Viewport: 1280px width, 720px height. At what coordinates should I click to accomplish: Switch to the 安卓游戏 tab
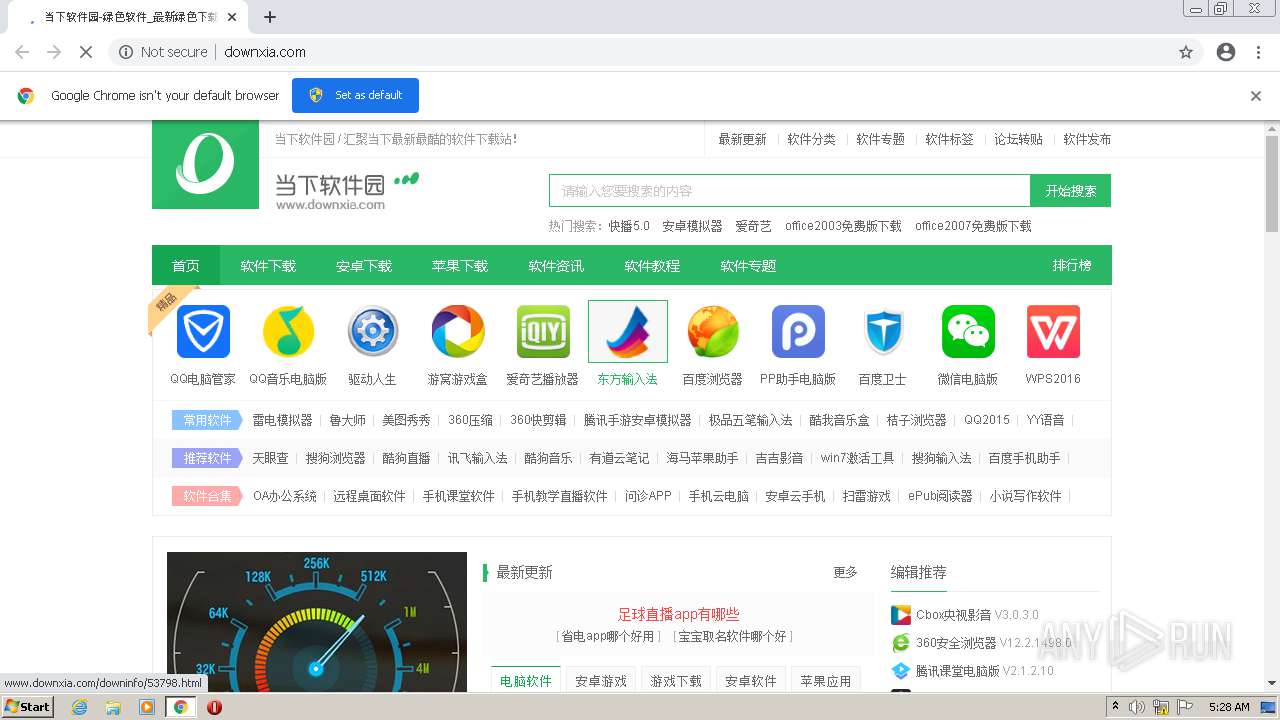(601, 680)
